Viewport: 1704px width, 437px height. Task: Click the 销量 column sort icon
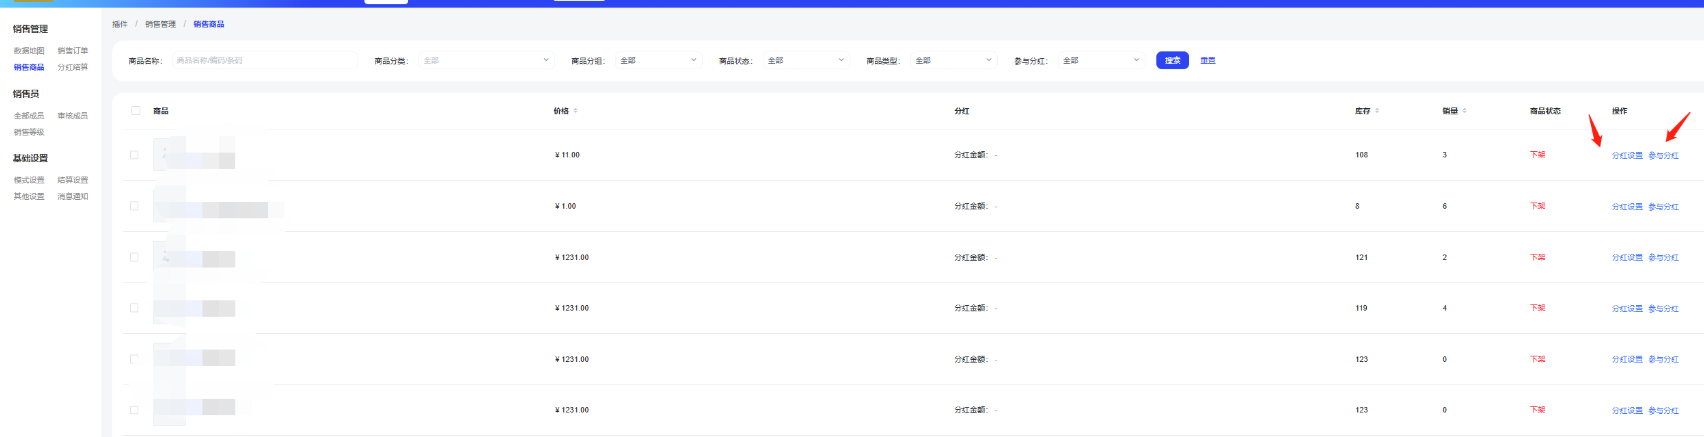(1465, 111)
